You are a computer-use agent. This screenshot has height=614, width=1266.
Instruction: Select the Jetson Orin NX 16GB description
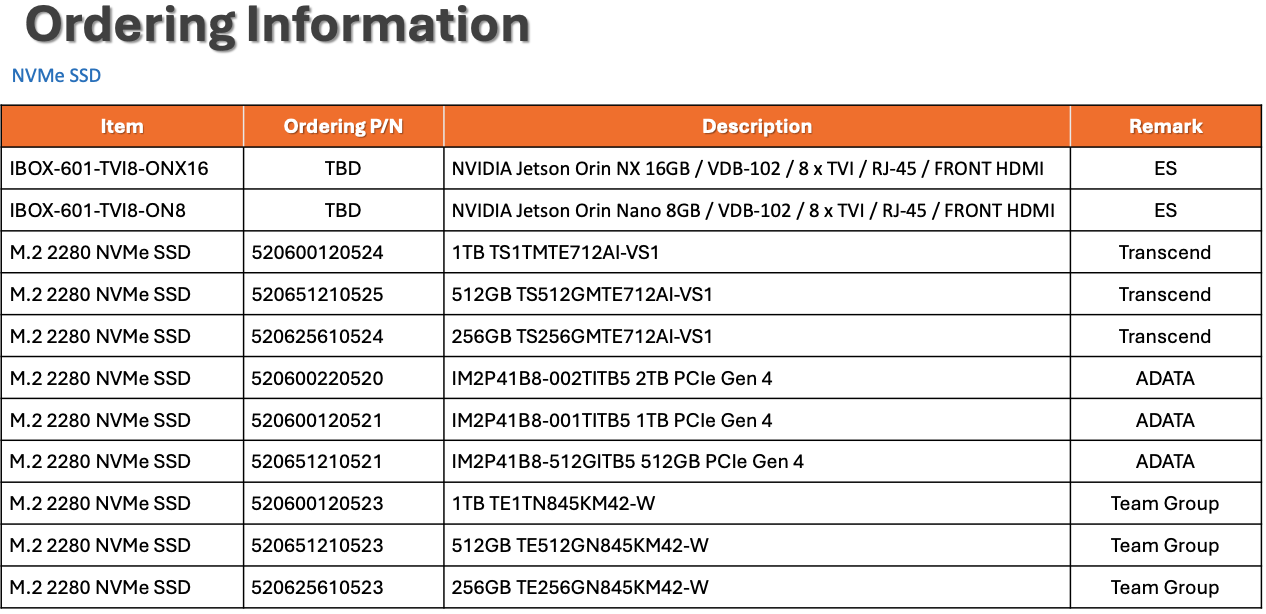click(748, 169)
